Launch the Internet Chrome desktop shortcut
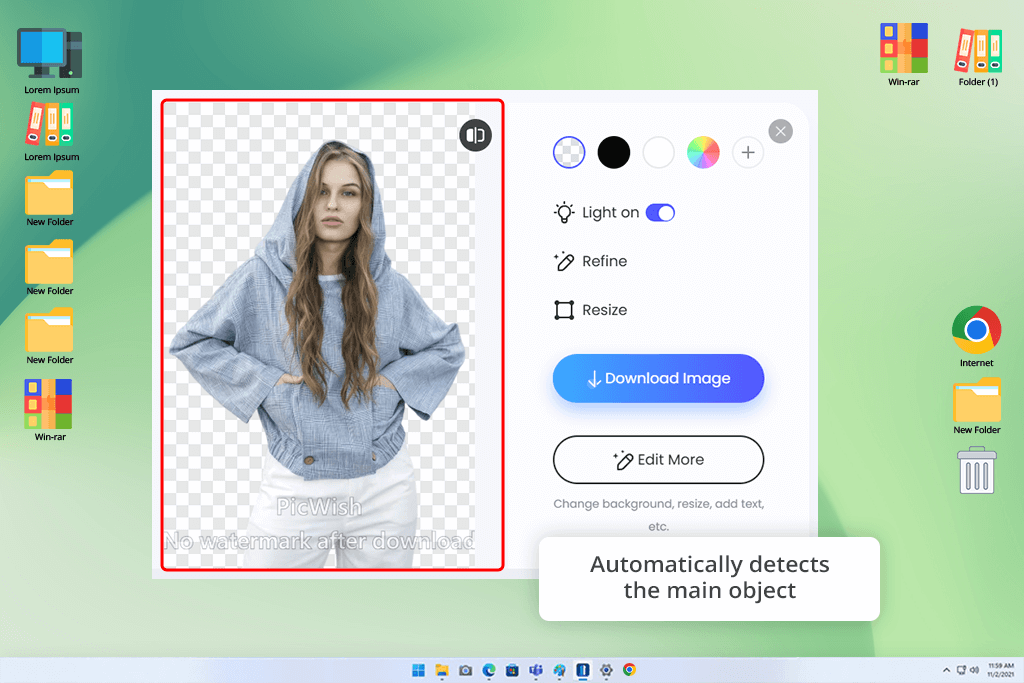This screenshot has width=1024, height=683. 976,336
